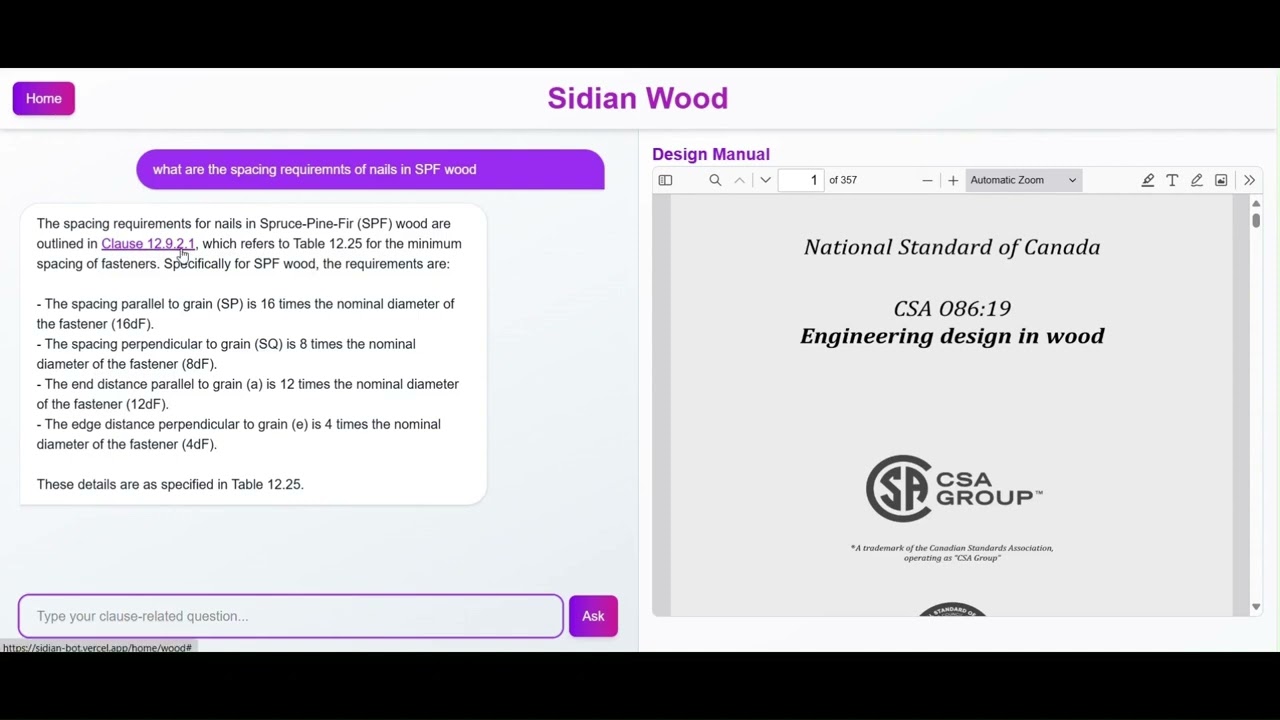Click the clause question input field
The image size is (1280, 720).
tap(291, 616)
